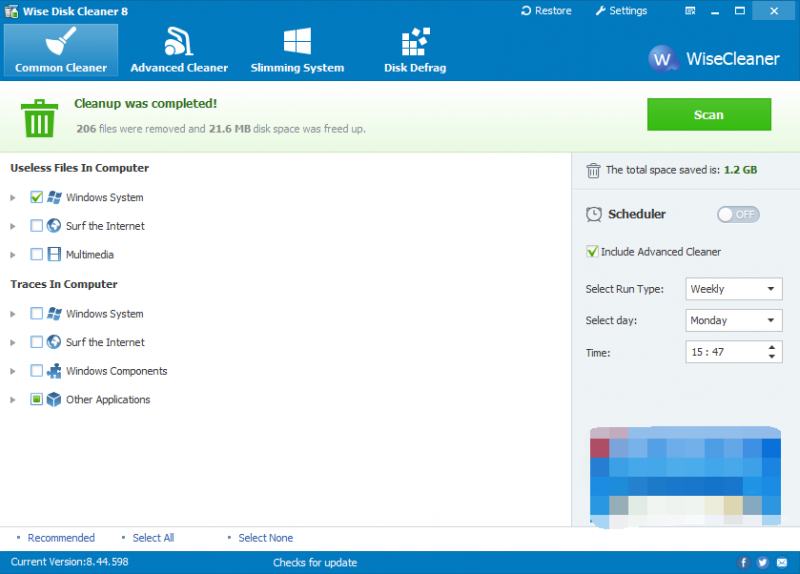Click the Time field showing 15 : 47
This screenshot has width=800, height=574.
(734, 352)
